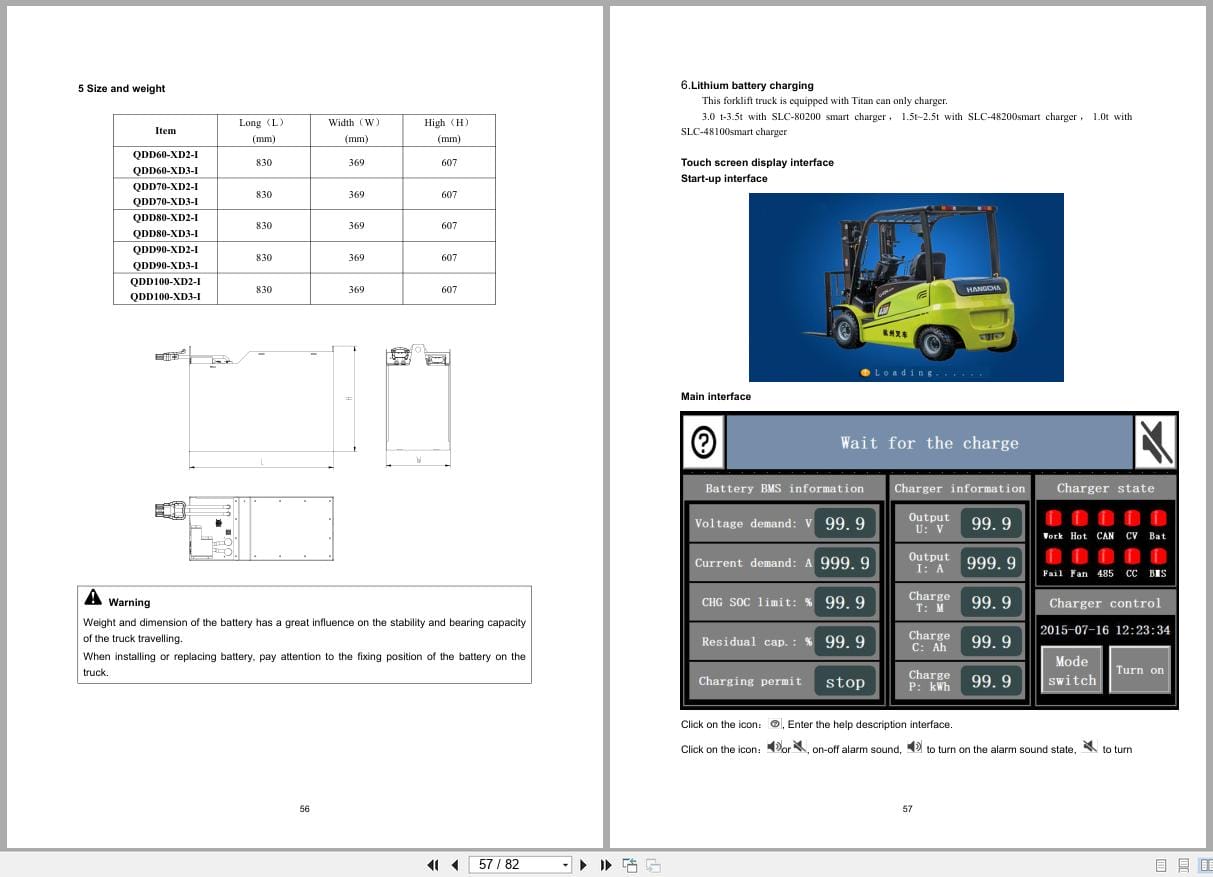The height and width of the screenshot is (877, 1213).
Task: Click the Warning heading in the warning box
Action: coord(129,603)
